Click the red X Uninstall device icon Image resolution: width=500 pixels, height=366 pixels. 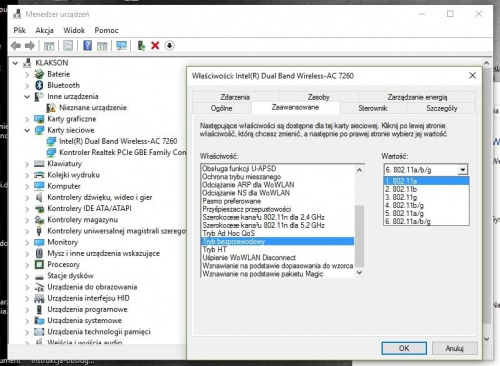tap(155, 46)
